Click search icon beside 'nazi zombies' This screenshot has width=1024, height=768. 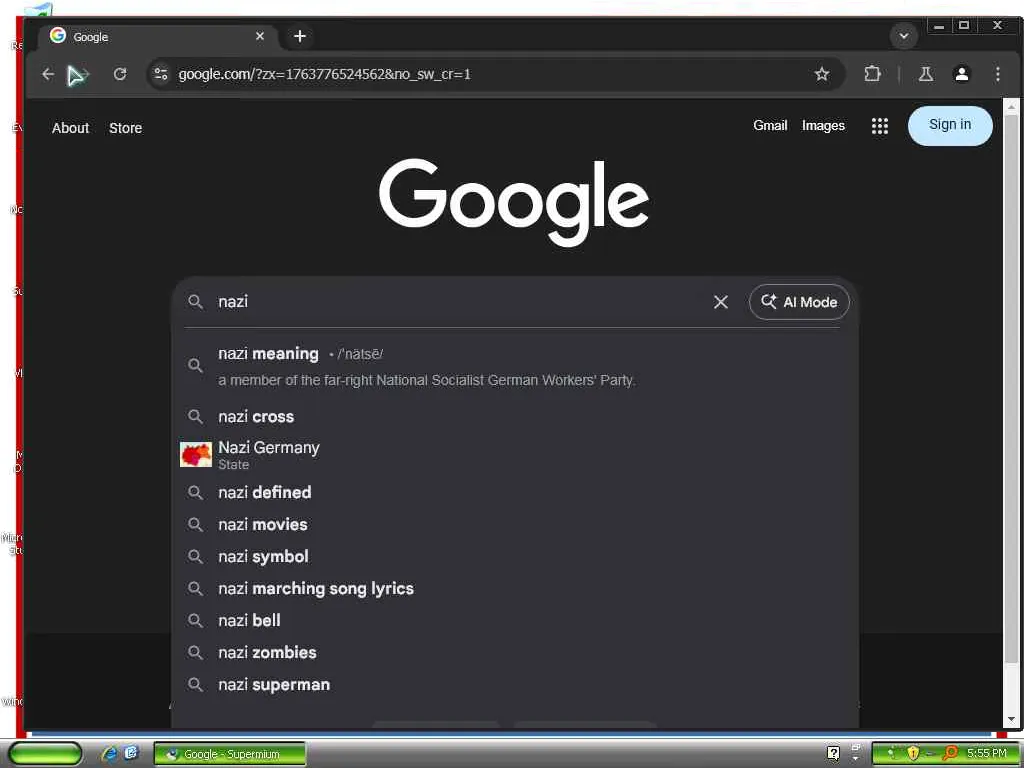195,652
